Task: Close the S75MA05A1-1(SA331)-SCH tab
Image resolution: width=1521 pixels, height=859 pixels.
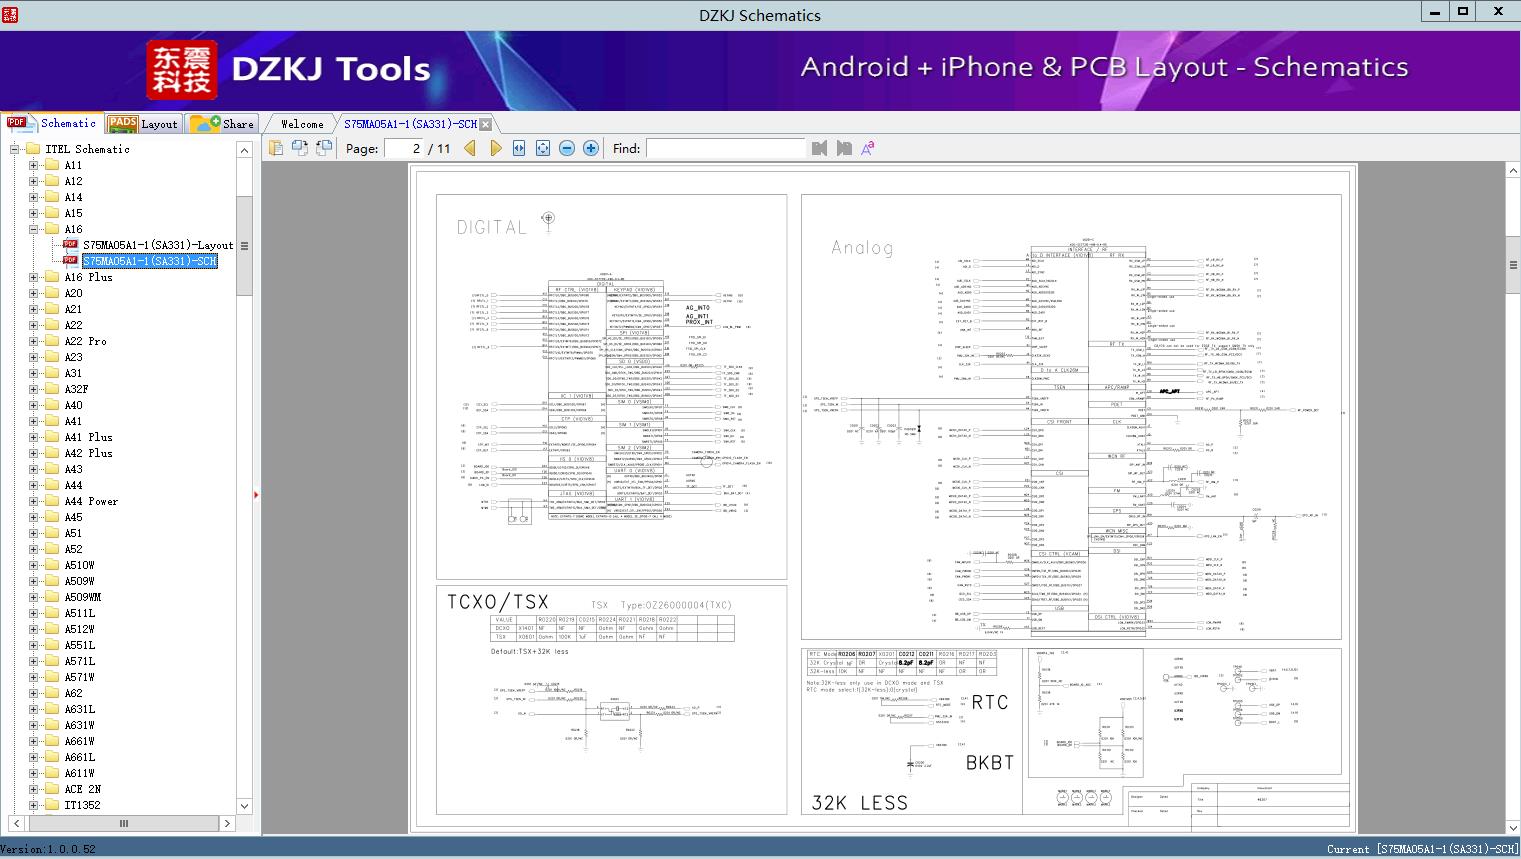Action: (486, 124)
